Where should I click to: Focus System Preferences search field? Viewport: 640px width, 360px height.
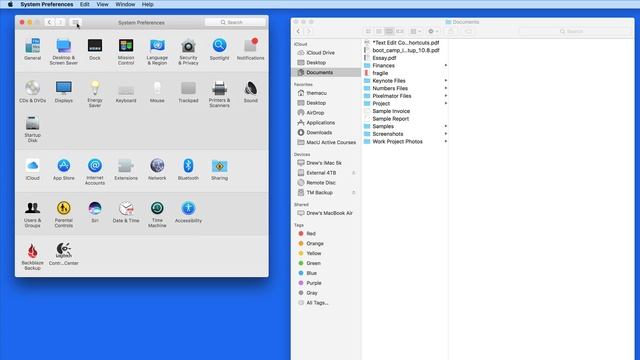click(x=235, y=22)
